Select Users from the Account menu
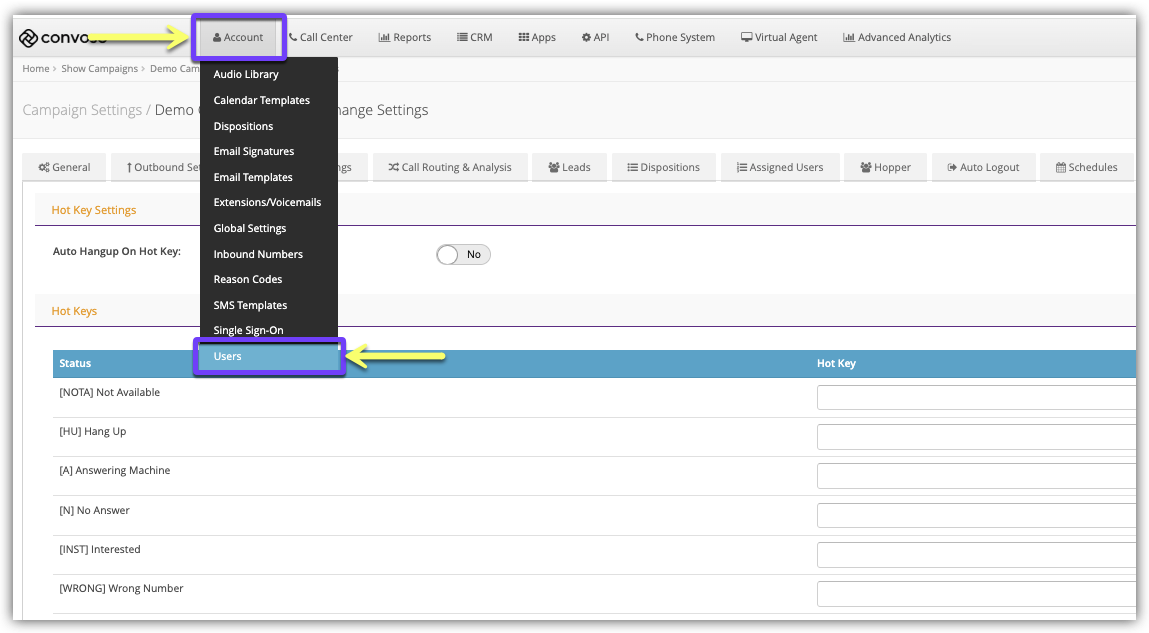Screen dimensions: 1149x633 (x=228, y=356)
